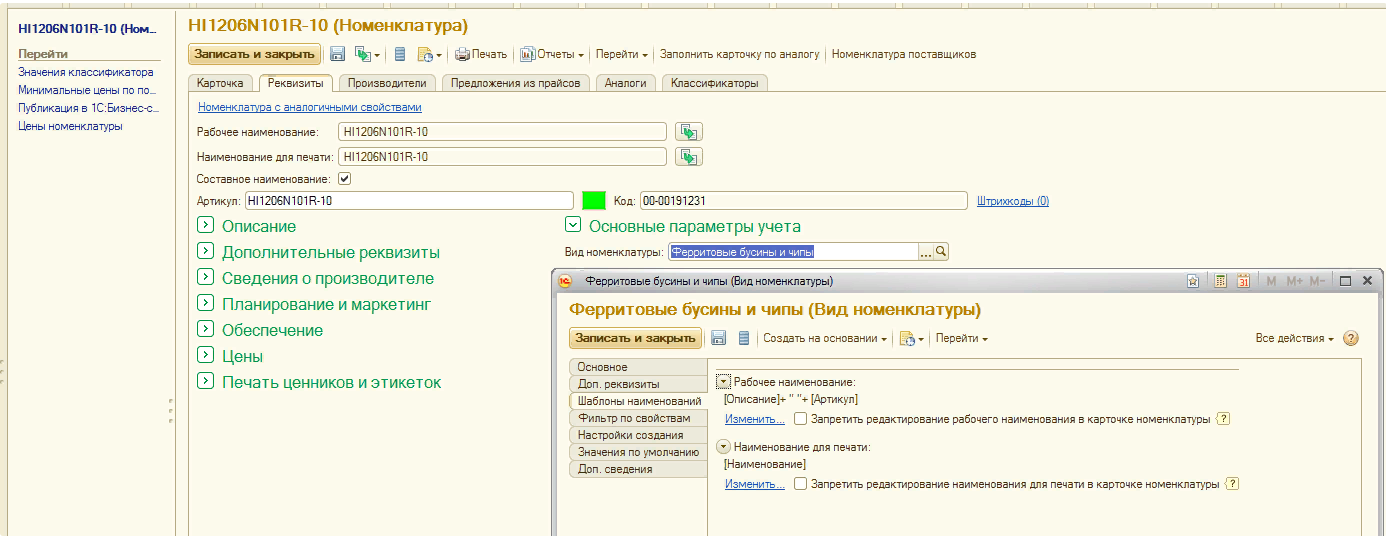Expand the Описание section
The height and width of the screenshot is (537, 1386).
[x=206, y=226]
